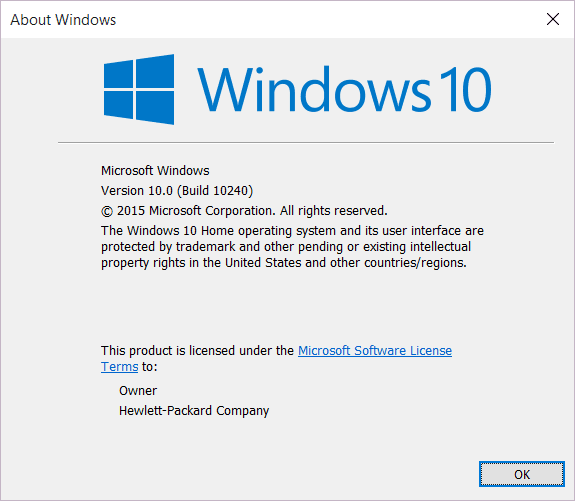Select the Microsoft Windows text line
The width and height of the screenshot is (575, 501).
point(155,171)
